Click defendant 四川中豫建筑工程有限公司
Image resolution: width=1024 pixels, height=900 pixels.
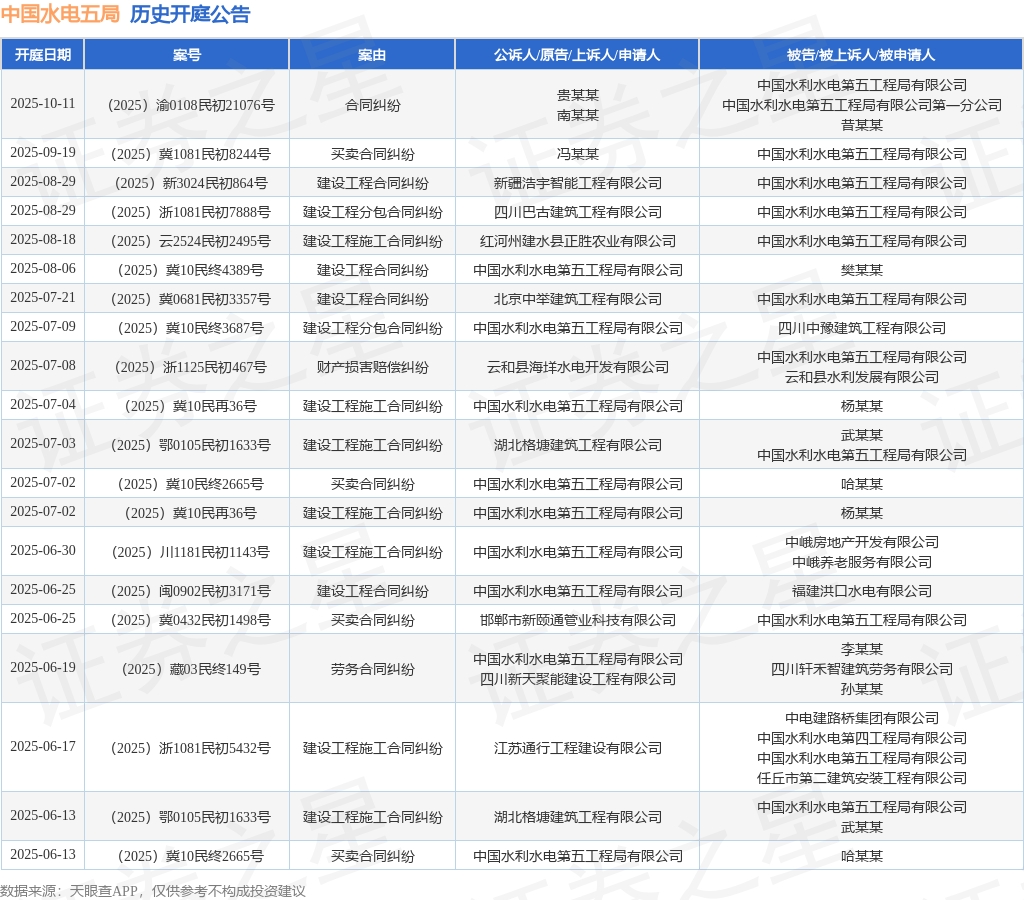862,328
